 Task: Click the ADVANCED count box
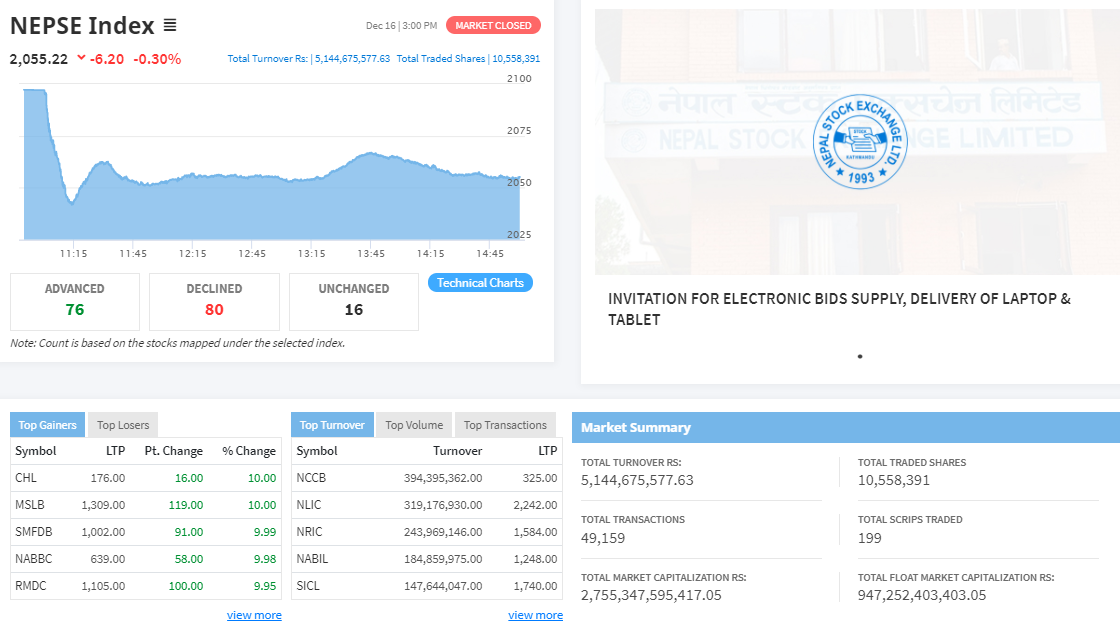(x=75, y=301)
